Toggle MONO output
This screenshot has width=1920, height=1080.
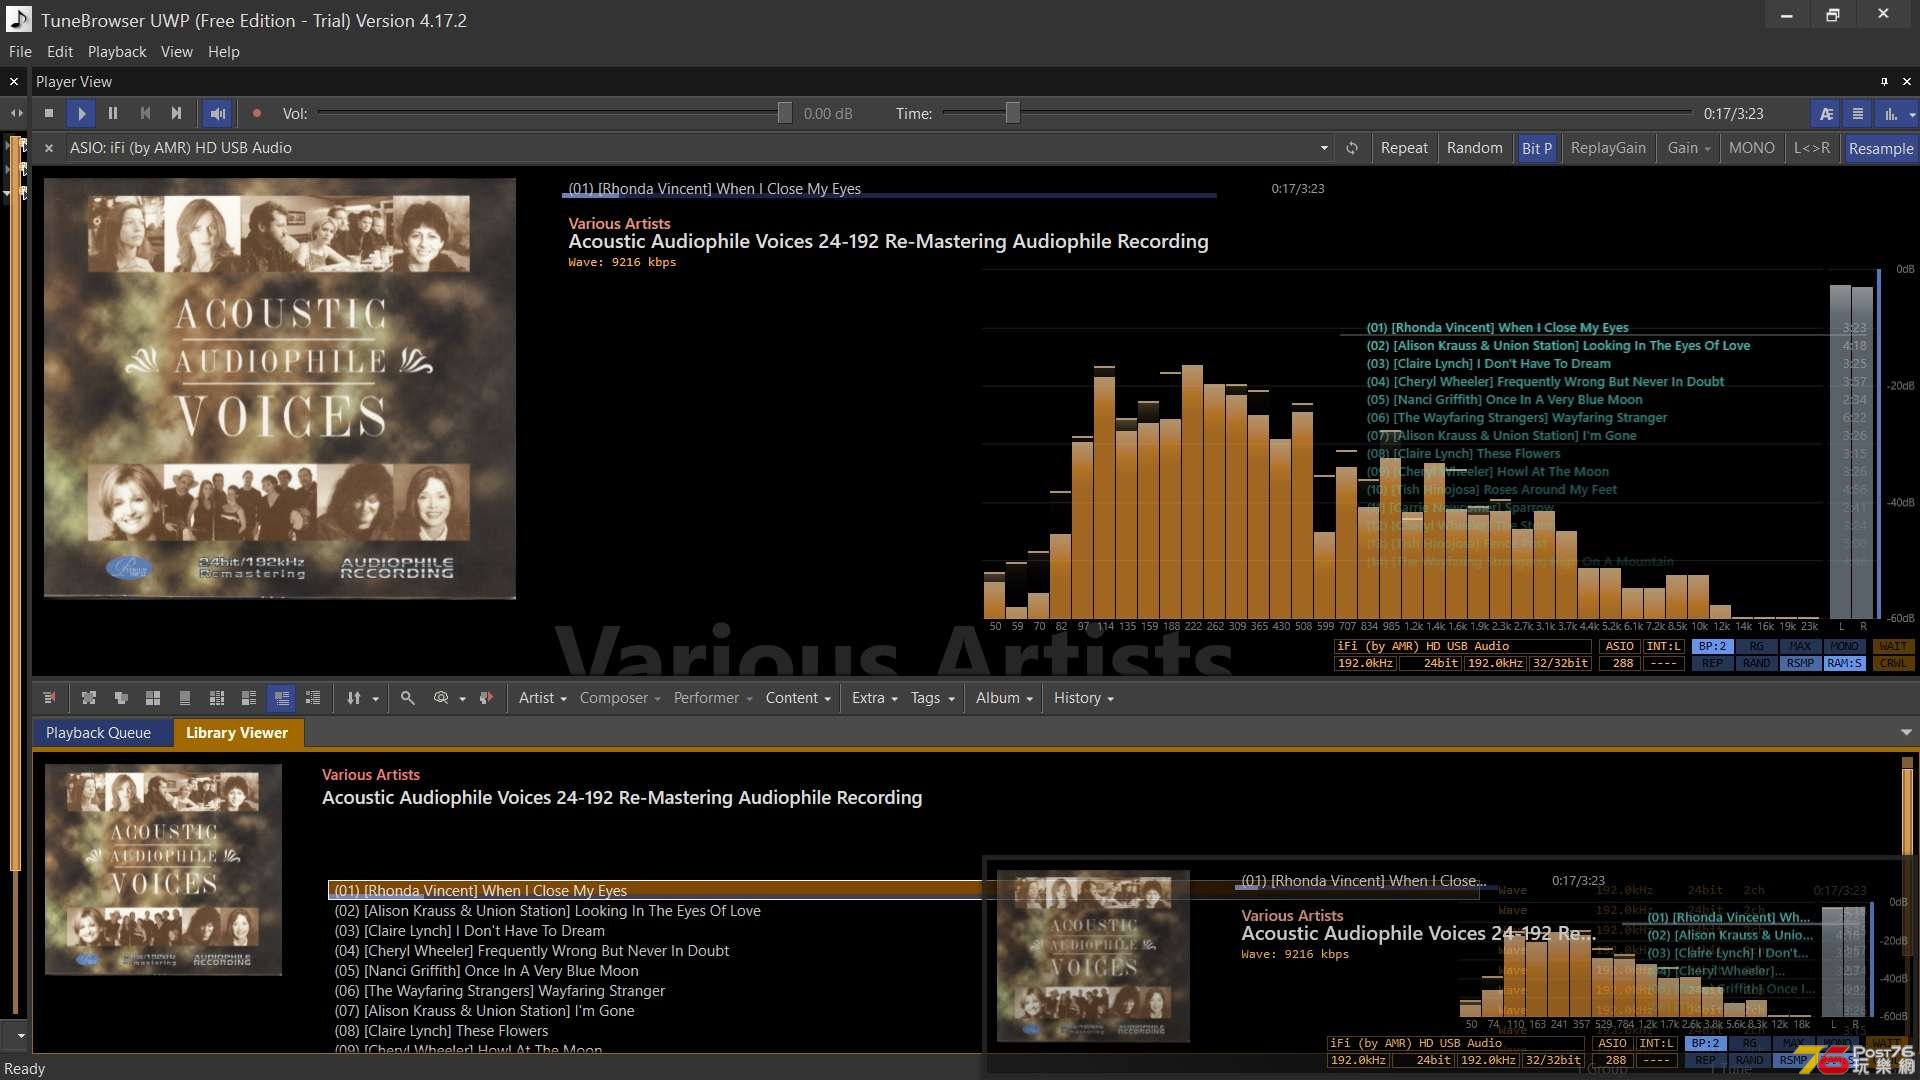1752,148
